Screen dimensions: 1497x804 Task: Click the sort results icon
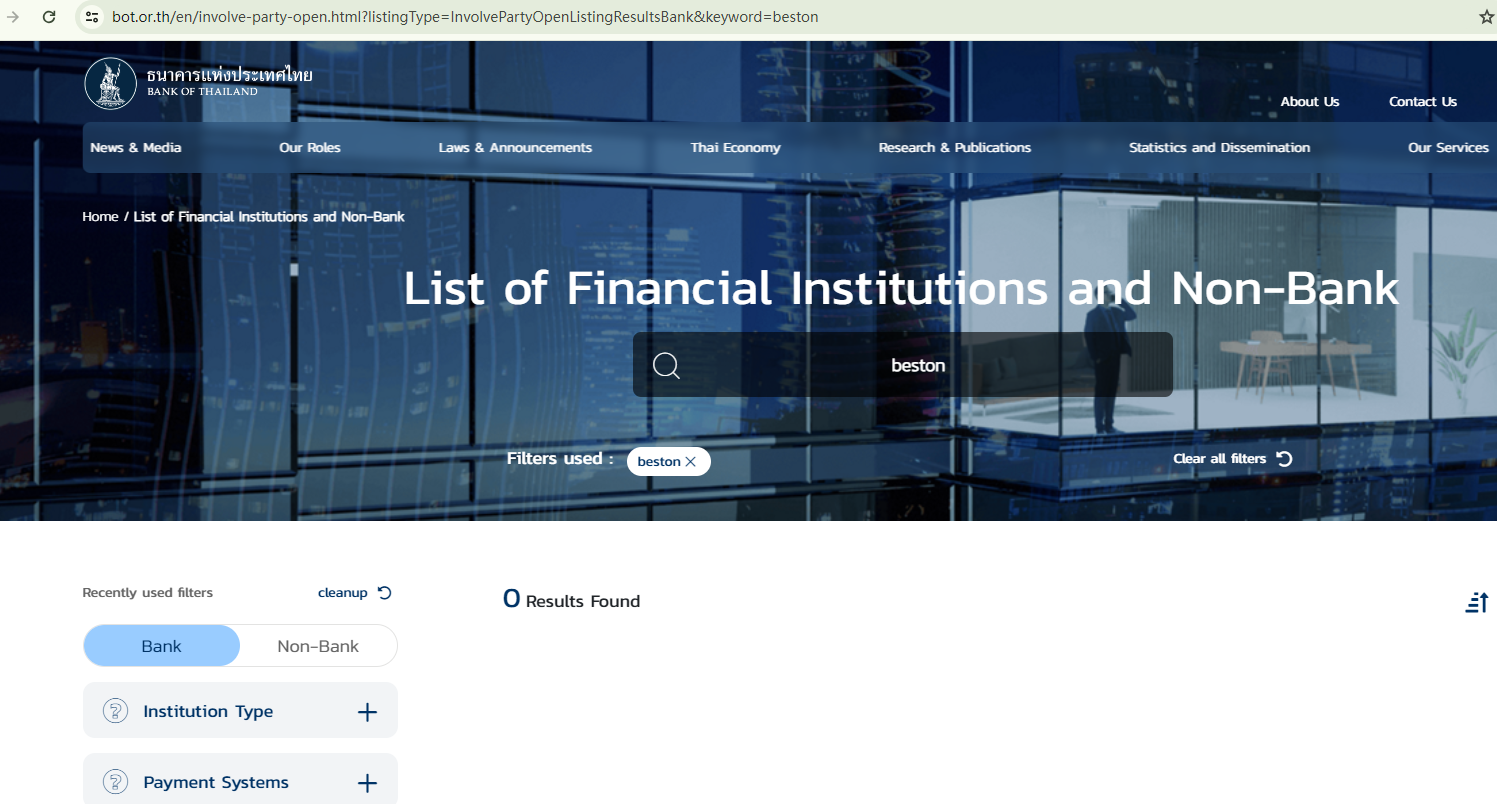(x=1477, y=602)
